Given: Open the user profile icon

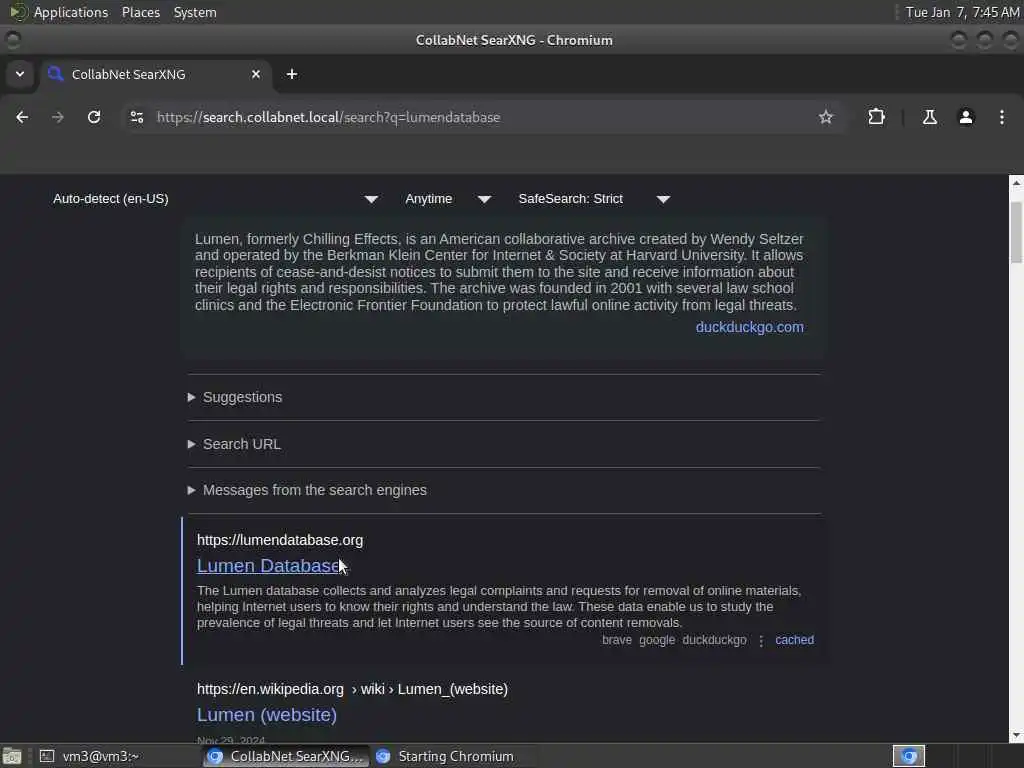Looking at the screenshot, I should click(966, 118).
